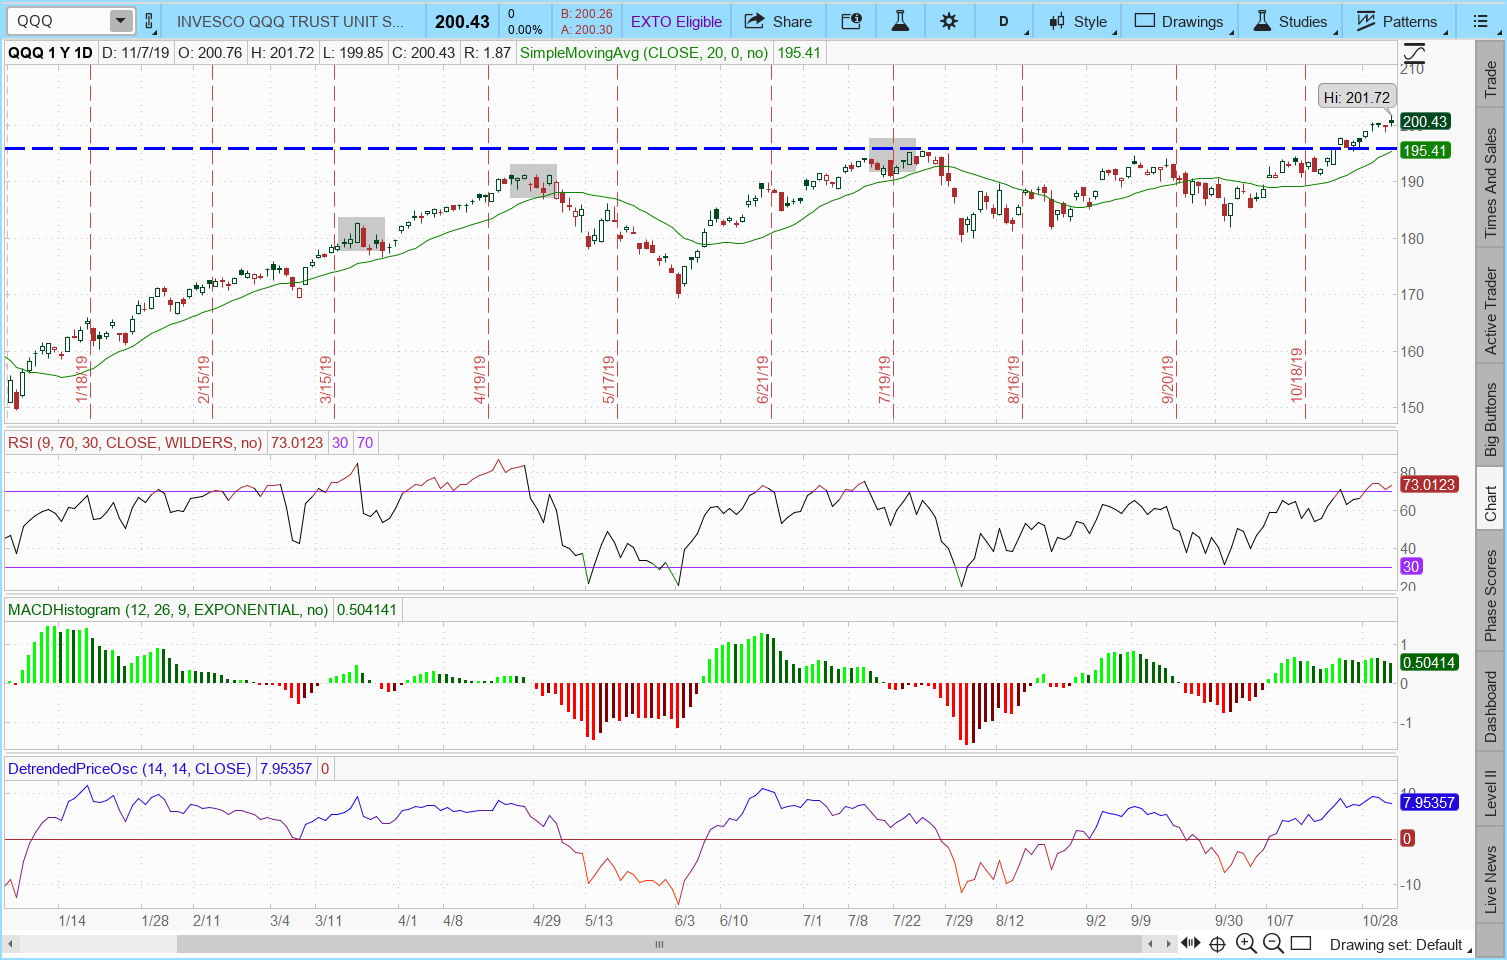Click the Share button

(x=779, y=21)
